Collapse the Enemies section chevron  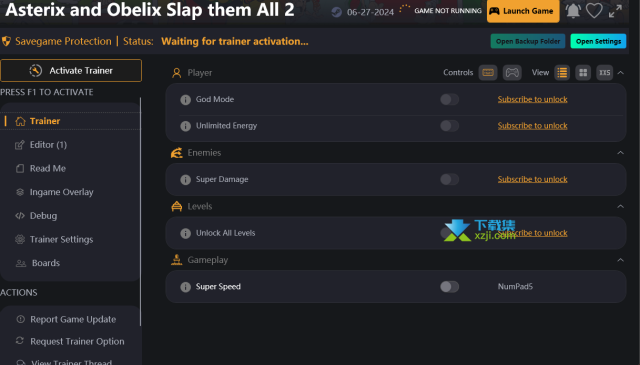point(620,153)
